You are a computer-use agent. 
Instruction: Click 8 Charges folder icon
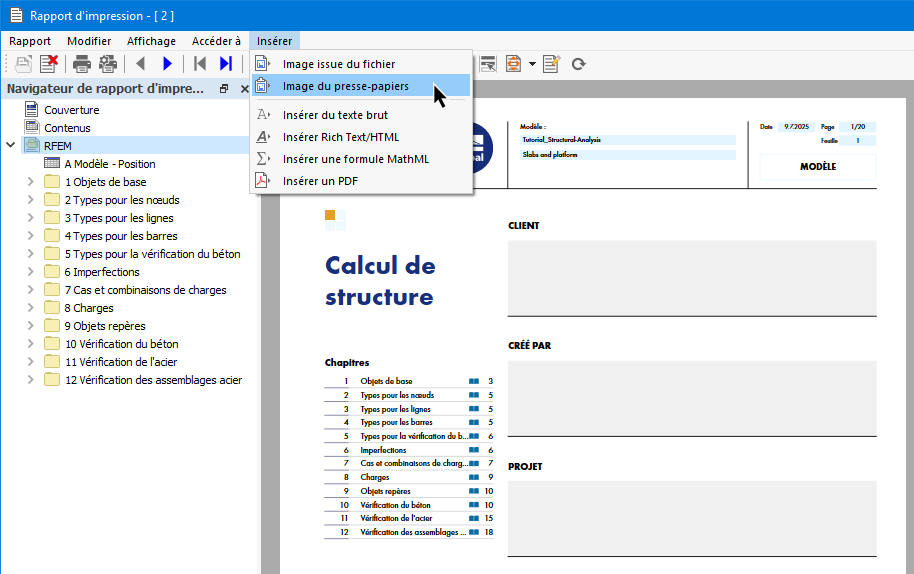tap(52, 308)
